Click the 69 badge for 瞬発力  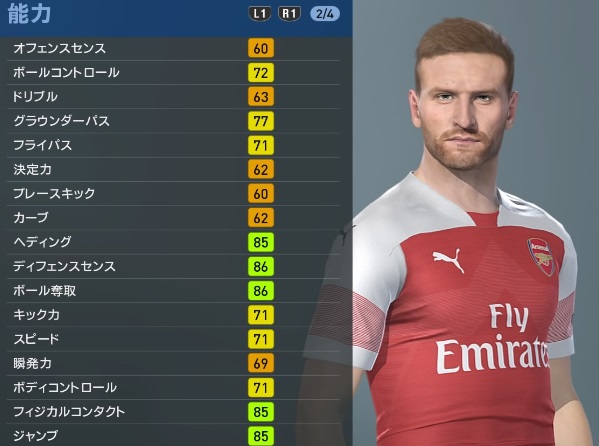[x=261, y=363]
